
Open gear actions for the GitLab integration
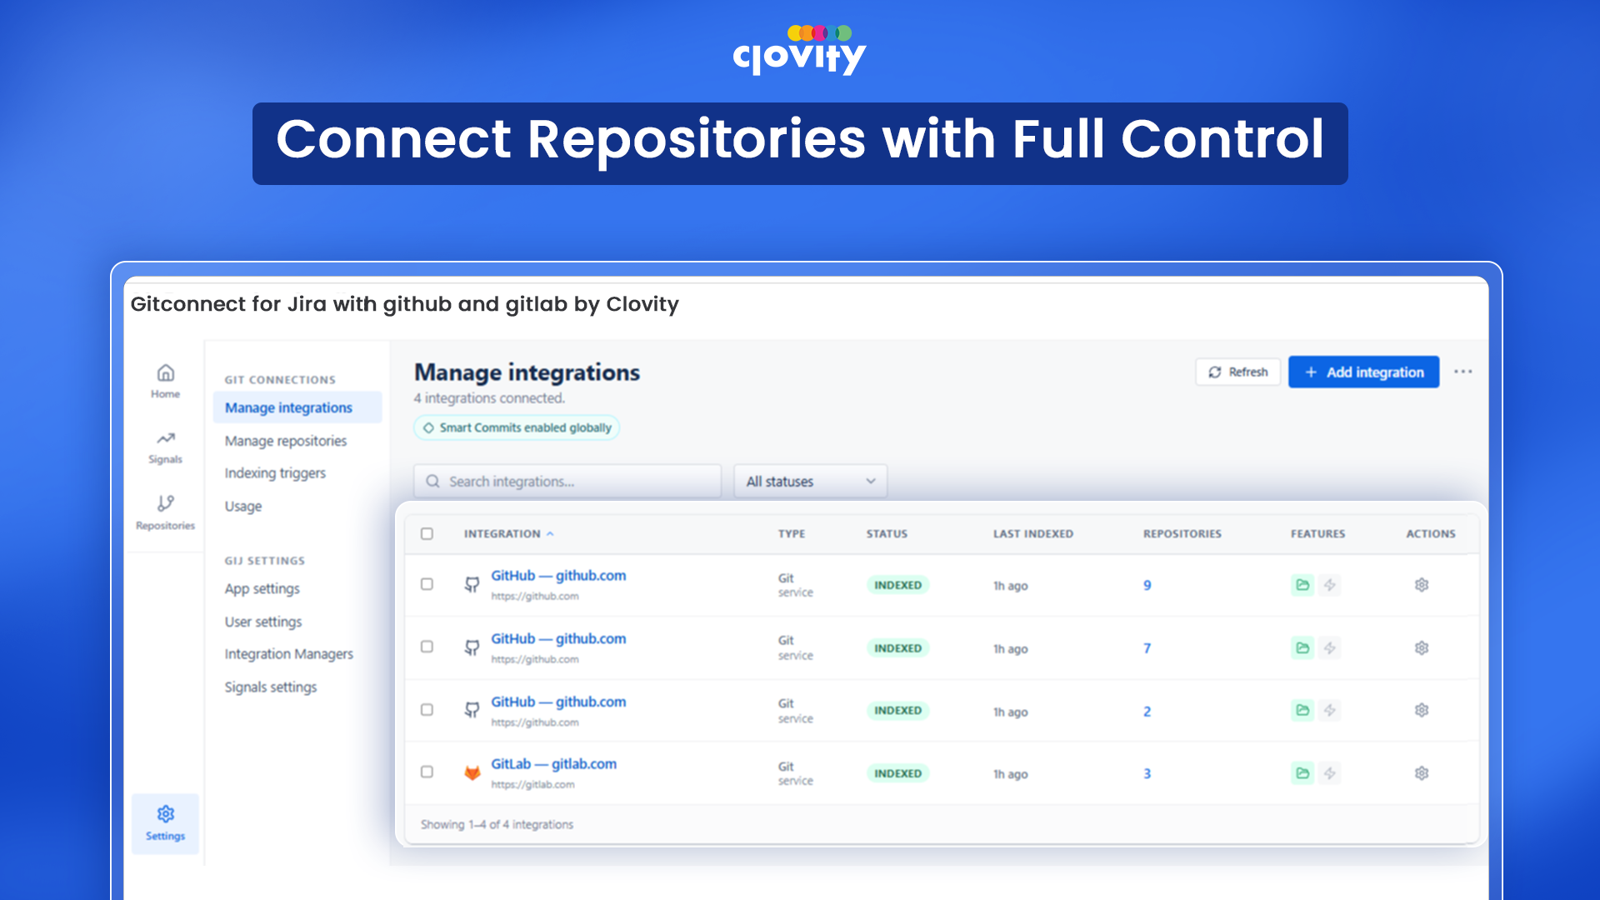pos(1422,773)
